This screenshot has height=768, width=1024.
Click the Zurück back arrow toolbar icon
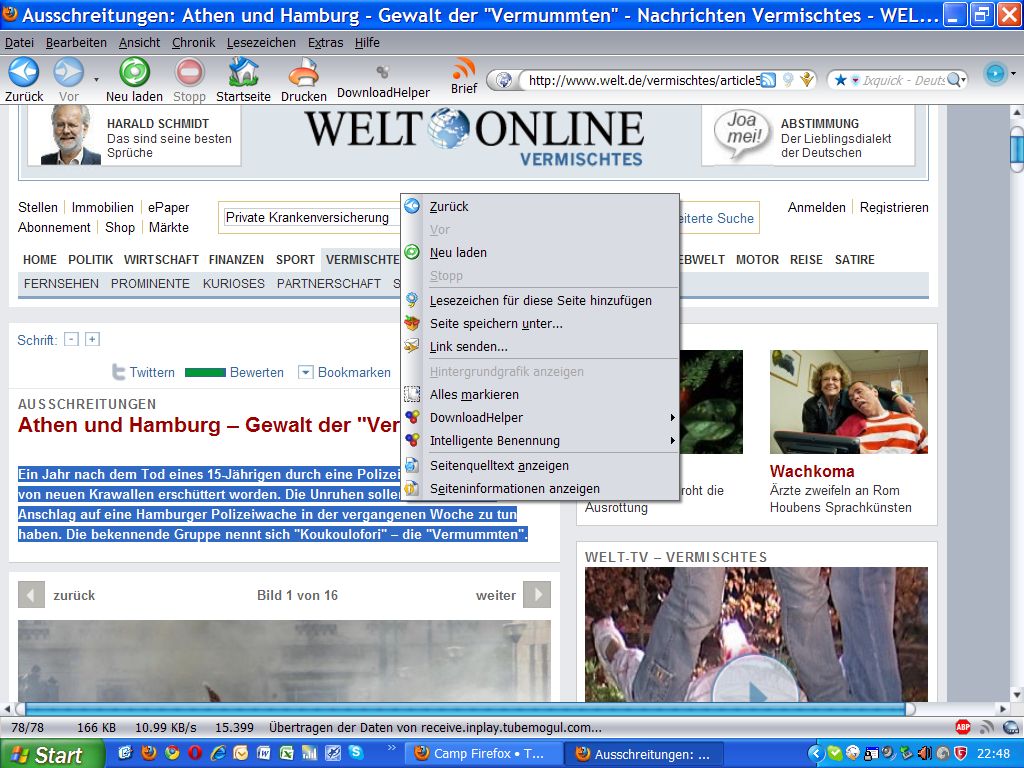tap(23, 73)
